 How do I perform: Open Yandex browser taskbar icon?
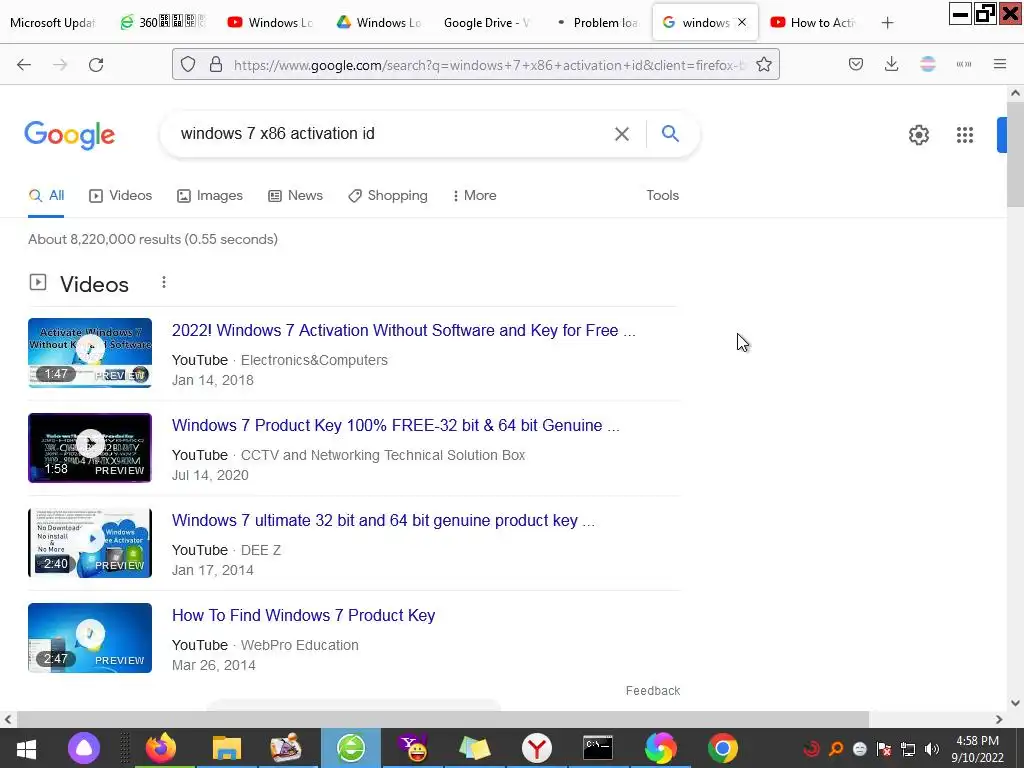[536, 748]
